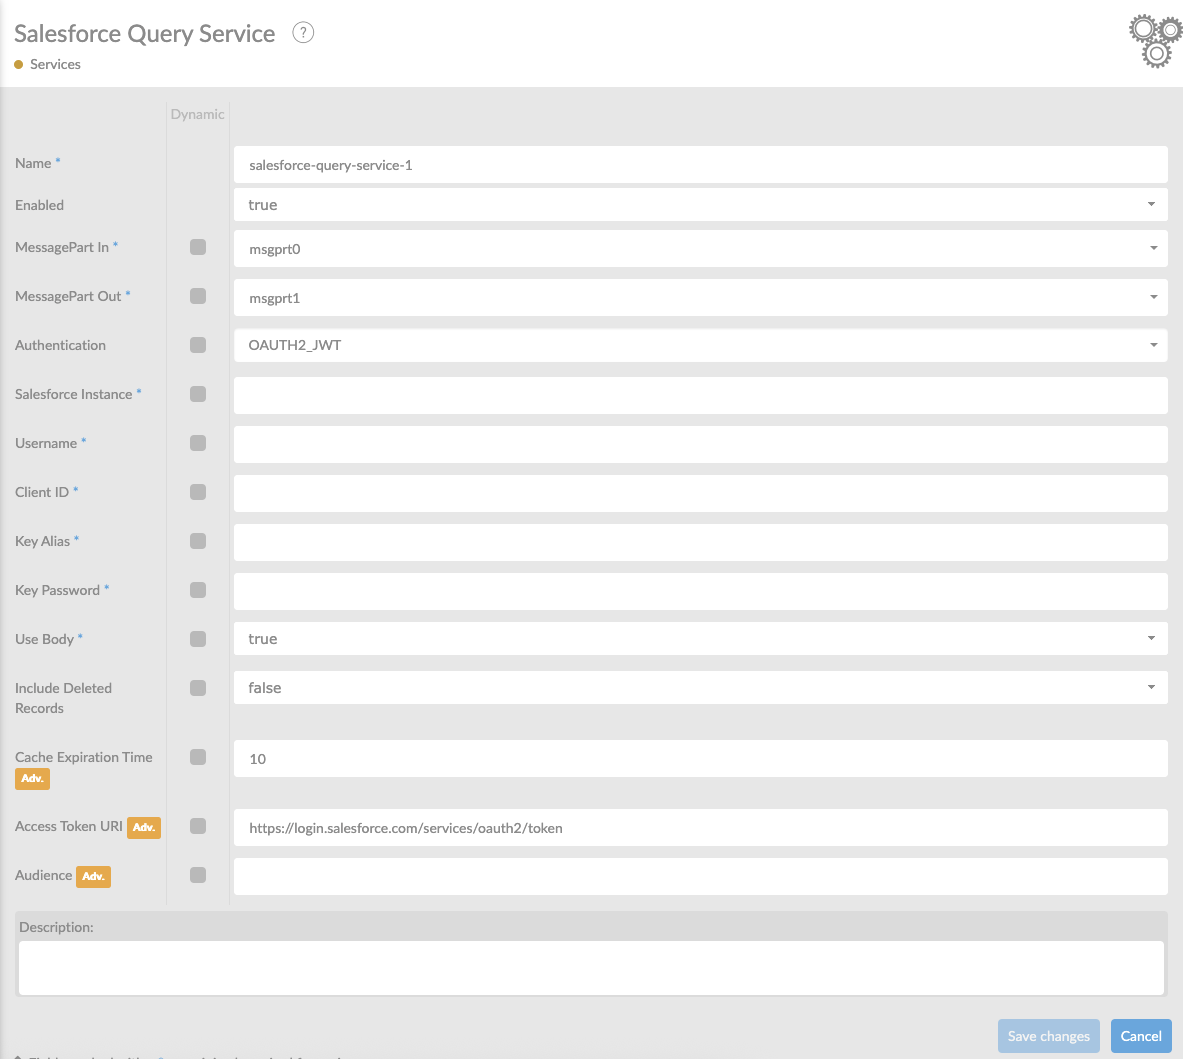Click the Adv. badge under Cache Expiration Time
Viewport: 1183px width, 1059px height.
(x=32, y=778)
